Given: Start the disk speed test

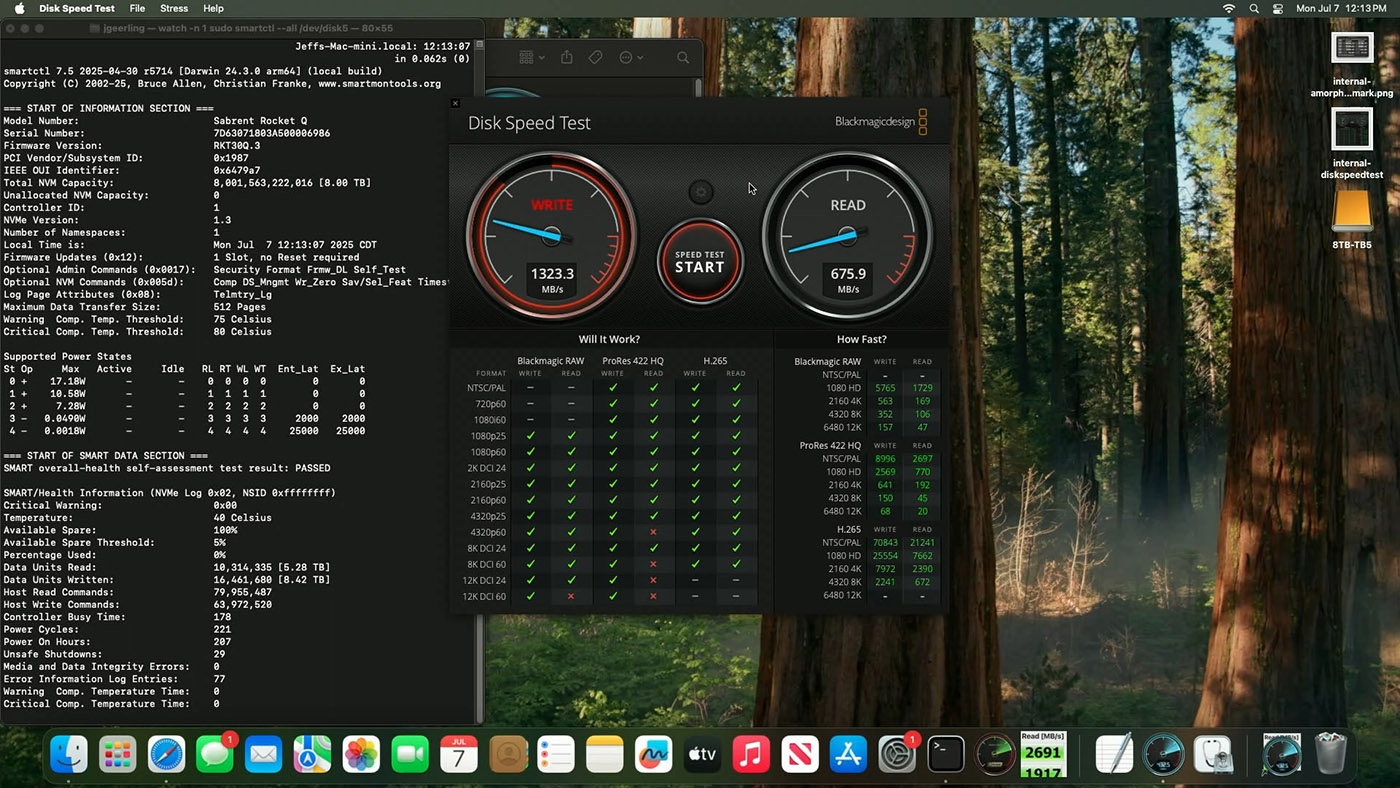Looking at the screenshot, I should (699, 261).
